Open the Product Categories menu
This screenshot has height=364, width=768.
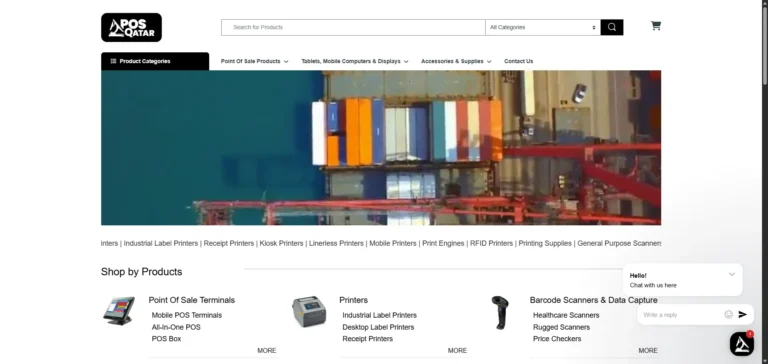coord(155,61)
